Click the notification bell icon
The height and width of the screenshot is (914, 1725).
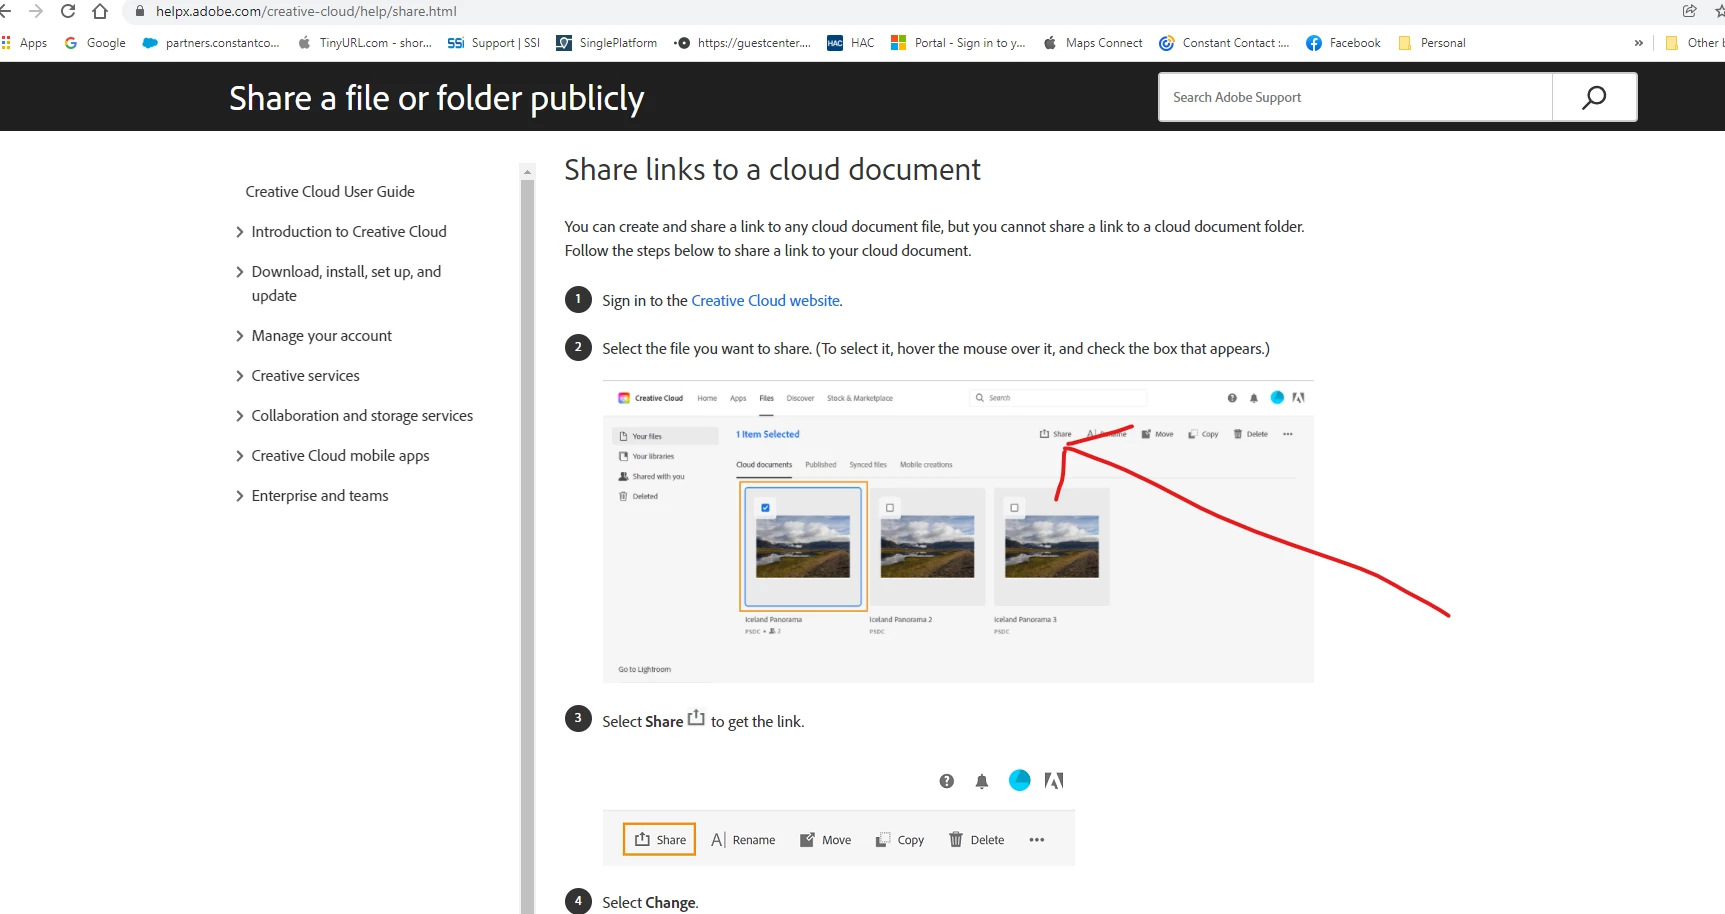(982, 781)
